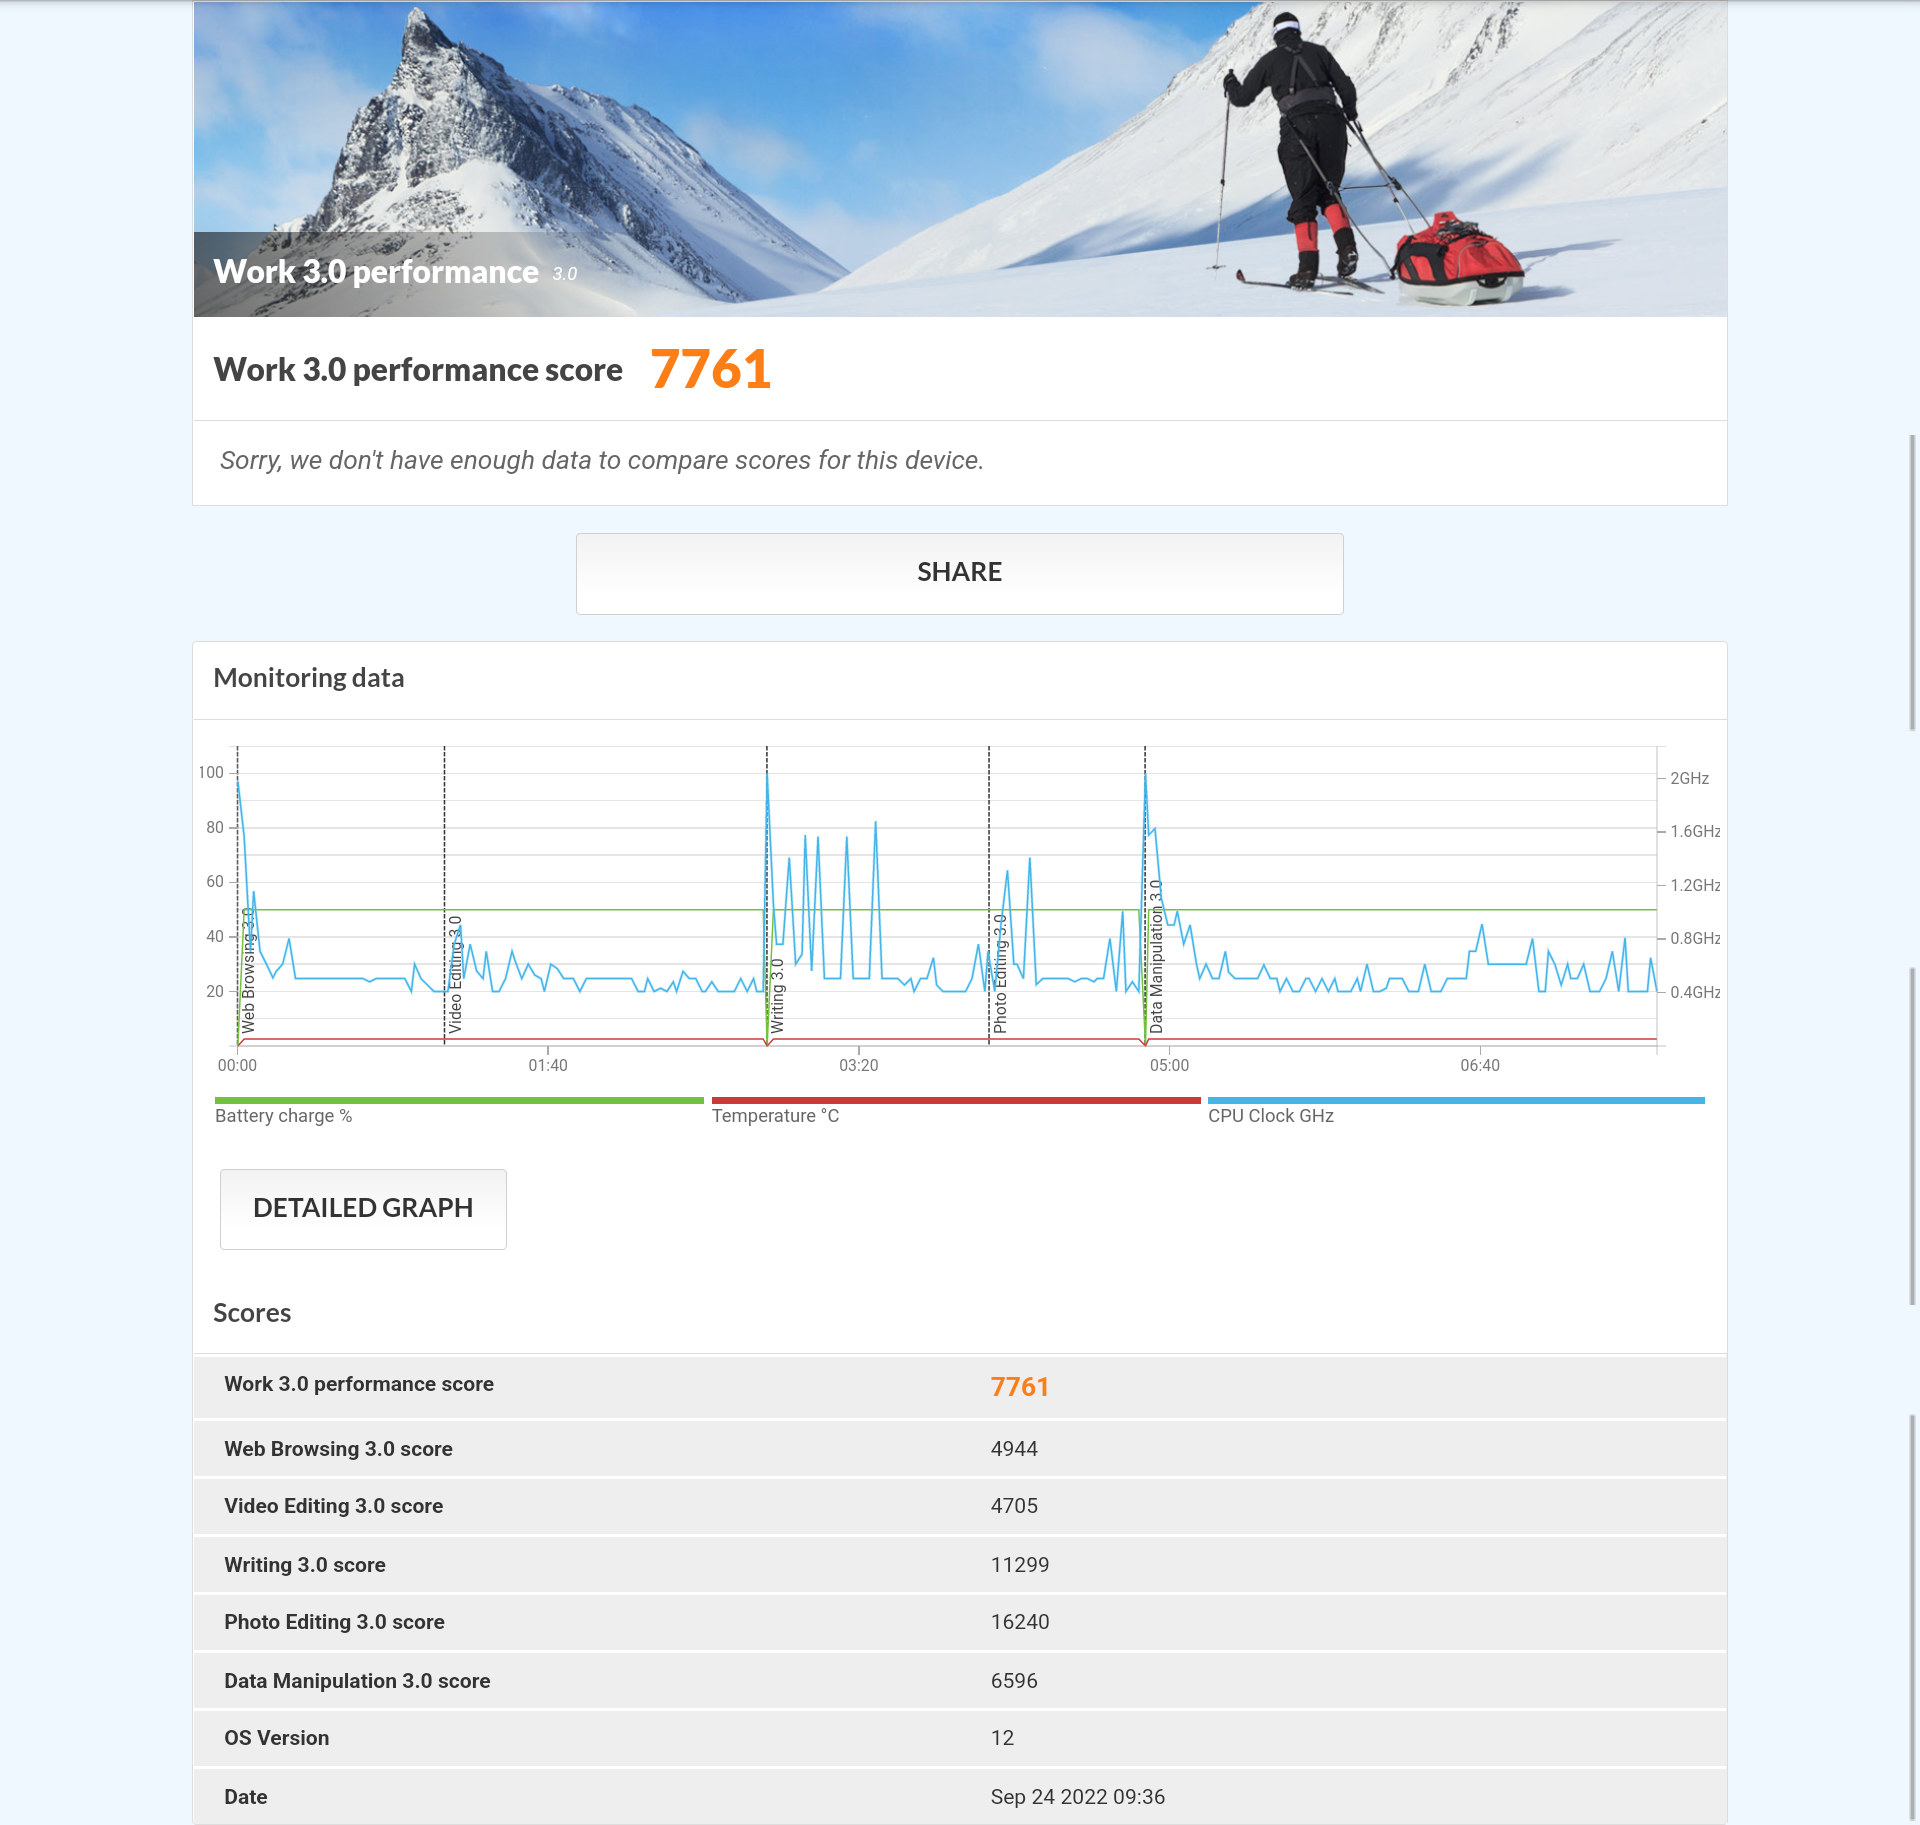The width and height of the screenshot is (1920, 1825).
Task: Click the Writing 3.0 timeline marker
Action: tap(777, 996)
